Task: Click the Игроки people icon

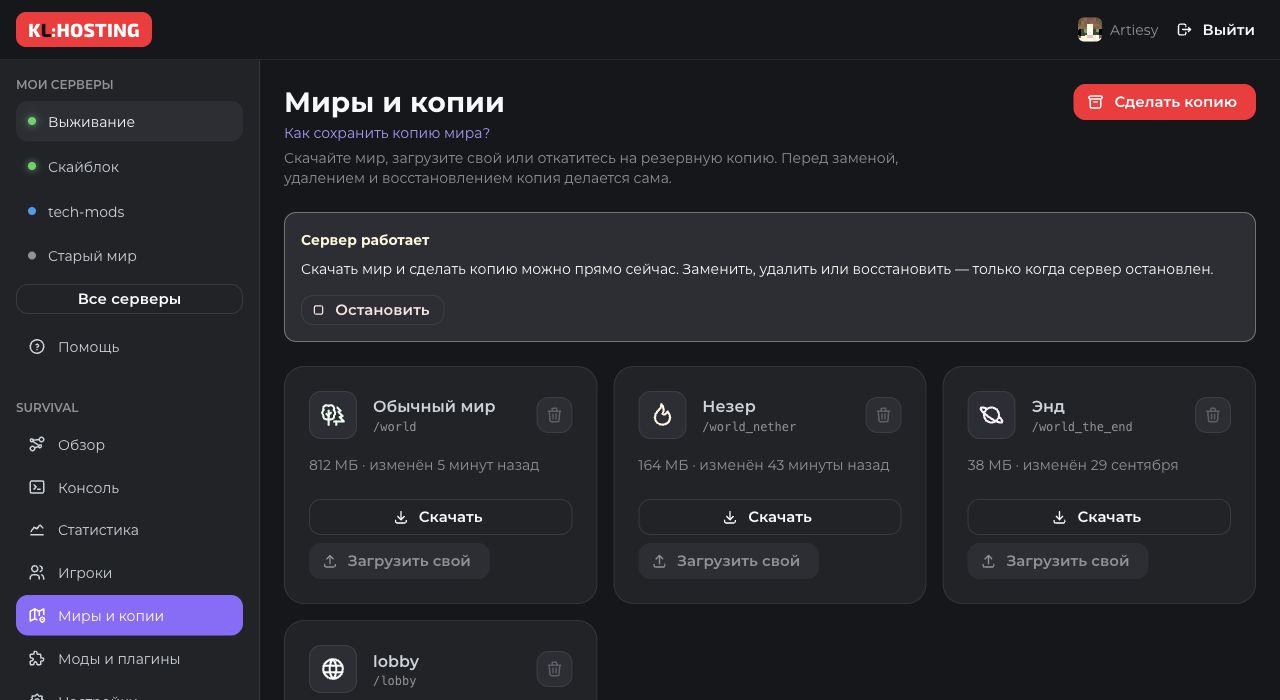Action: 37,573
